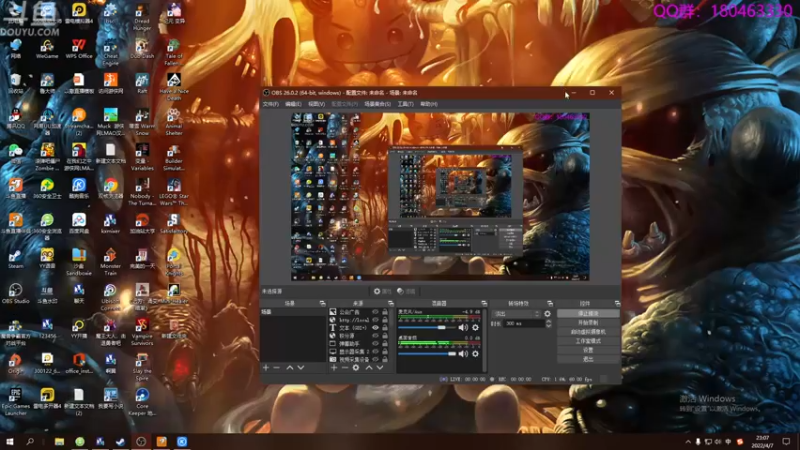This screenshot has height=450, width=800.
Task: Open the View menu in OBS
Action: pos(316,104)
